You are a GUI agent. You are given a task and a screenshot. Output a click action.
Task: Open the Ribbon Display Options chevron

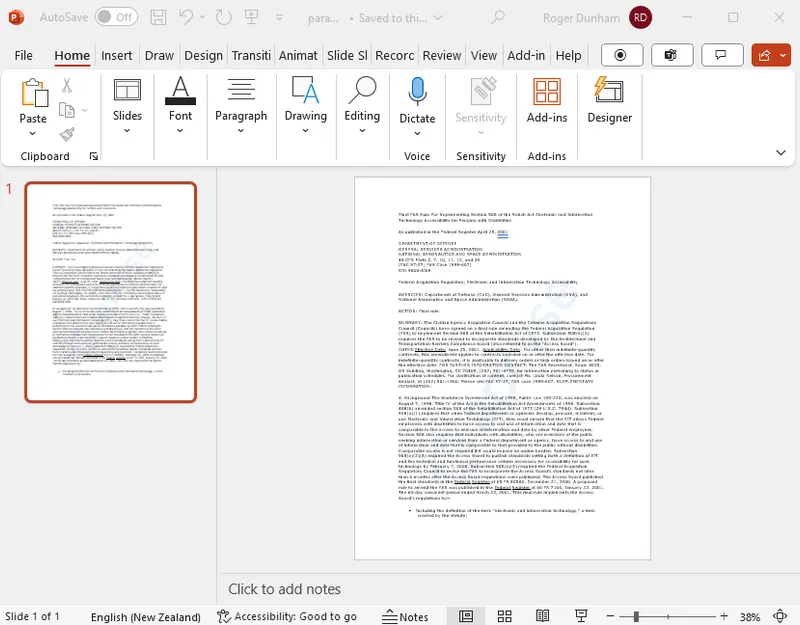(781, 152)
